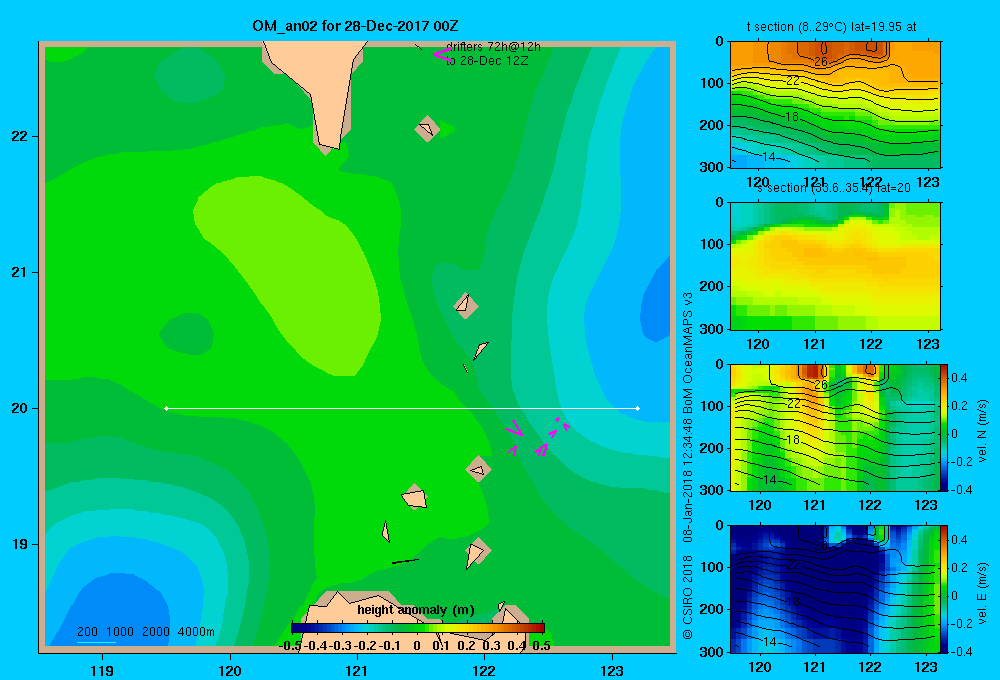Click depth label 100 on temperature section
Image resolution: width=1000 pixels, height=680 pixels.
[712, 83]
